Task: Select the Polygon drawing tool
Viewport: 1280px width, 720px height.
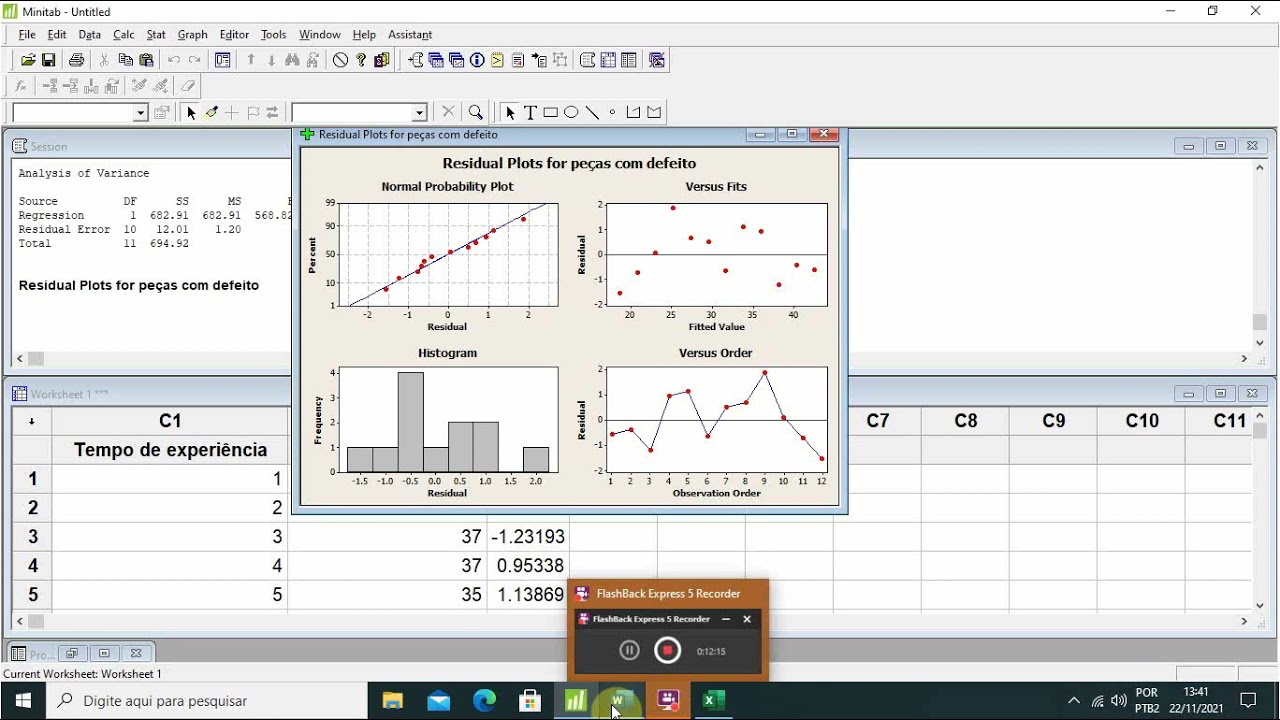Action: pos(654,113)
